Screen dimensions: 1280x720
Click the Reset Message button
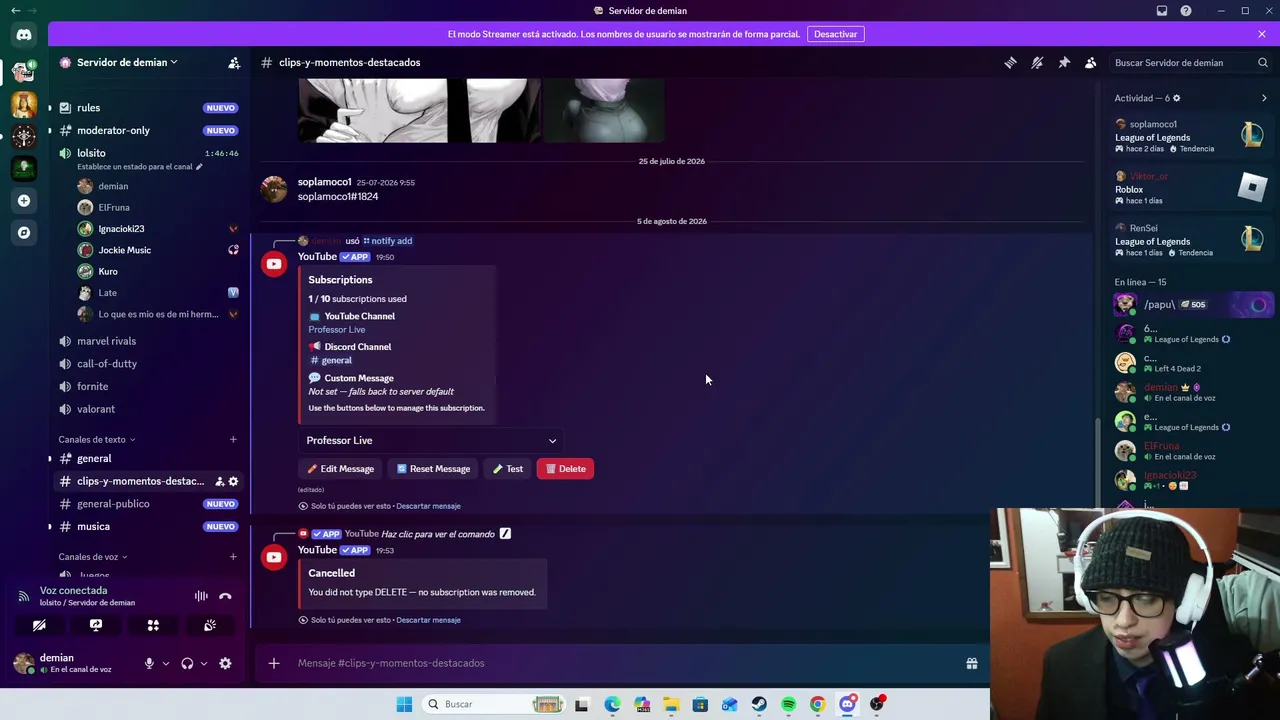coord(433,469)
